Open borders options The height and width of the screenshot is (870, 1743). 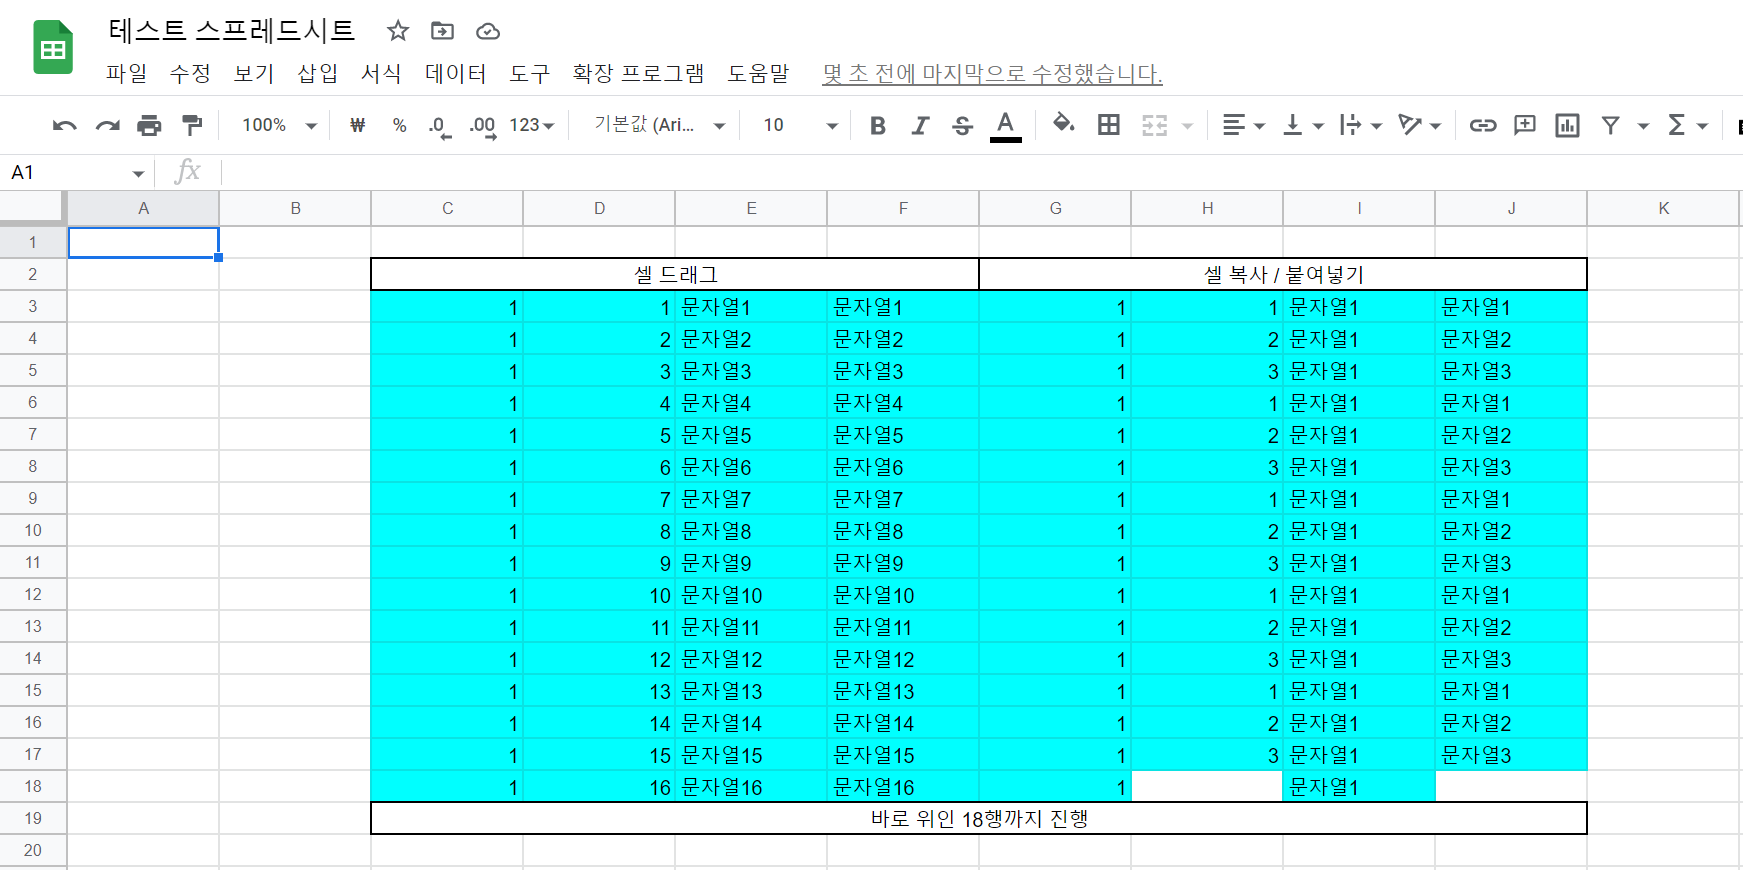[x=1108, y=125]
